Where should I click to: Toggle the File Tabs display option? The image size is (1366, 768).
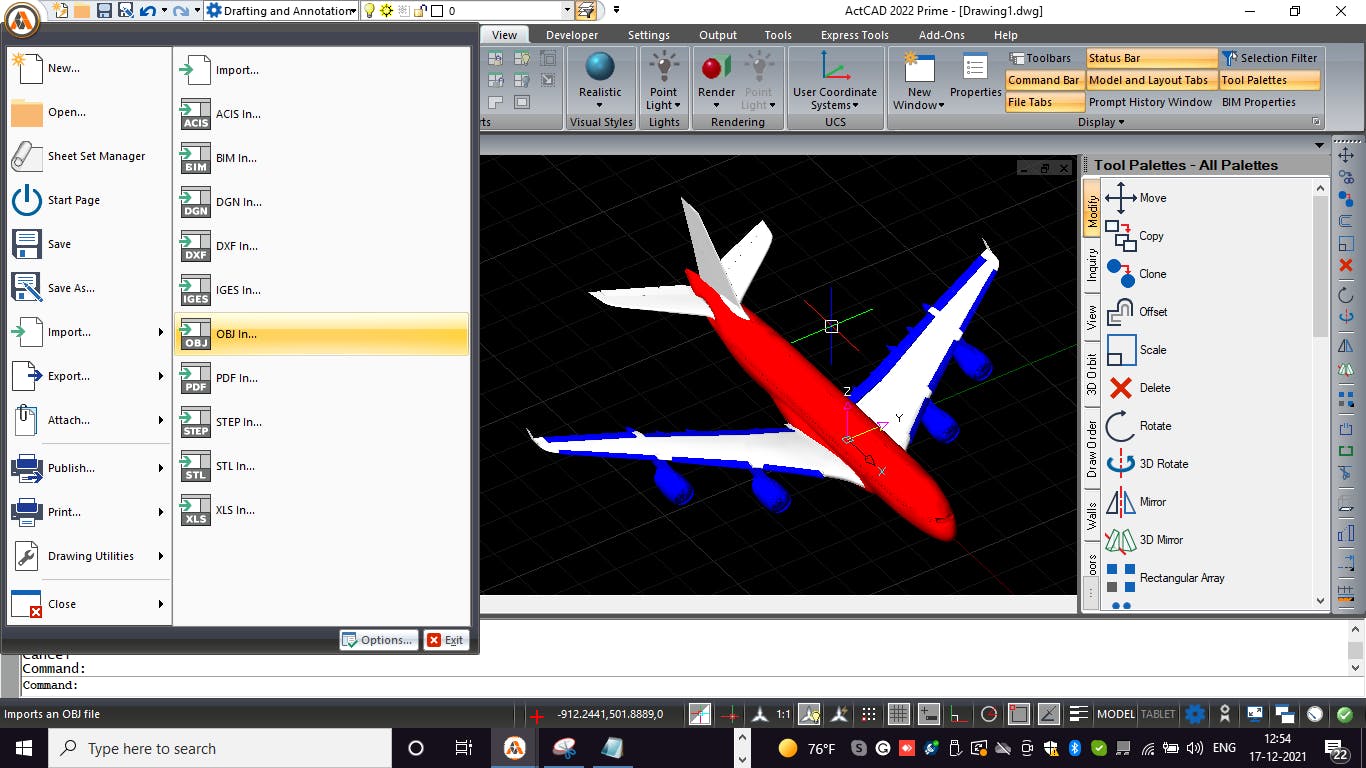(1044, 102)
